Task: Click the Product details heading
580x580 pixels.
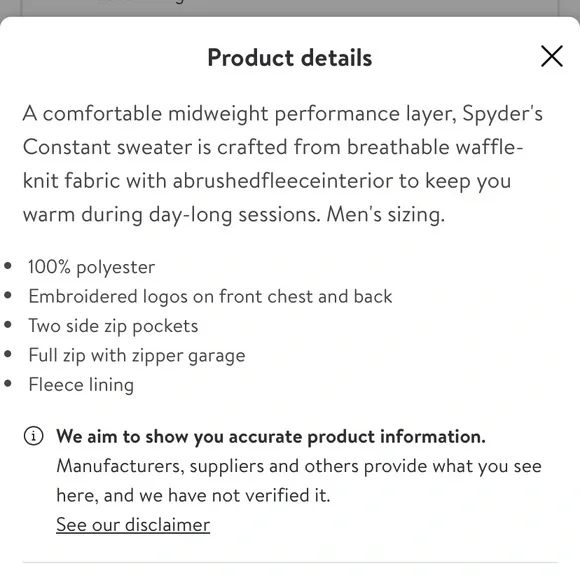Action: coord(290,58)
